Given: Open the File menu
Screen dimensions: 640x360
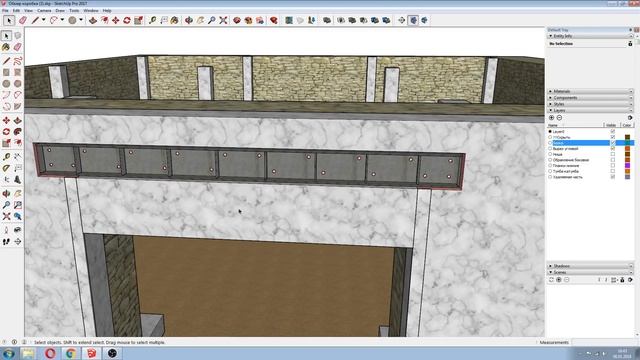Looking at the screenshot, I should tap(5, 11).
